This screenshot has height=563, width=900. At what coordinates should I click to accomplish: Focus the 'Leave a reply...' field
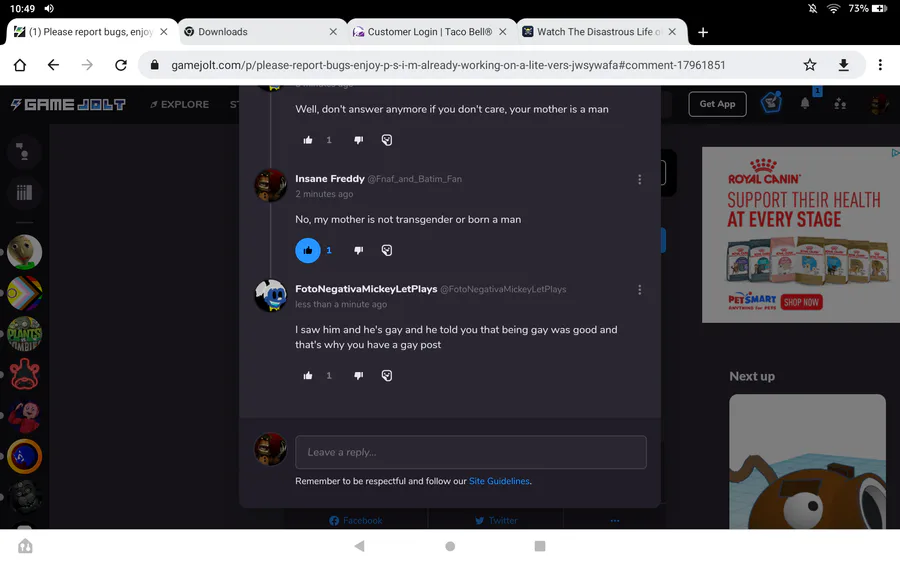[x=471, y=452]
